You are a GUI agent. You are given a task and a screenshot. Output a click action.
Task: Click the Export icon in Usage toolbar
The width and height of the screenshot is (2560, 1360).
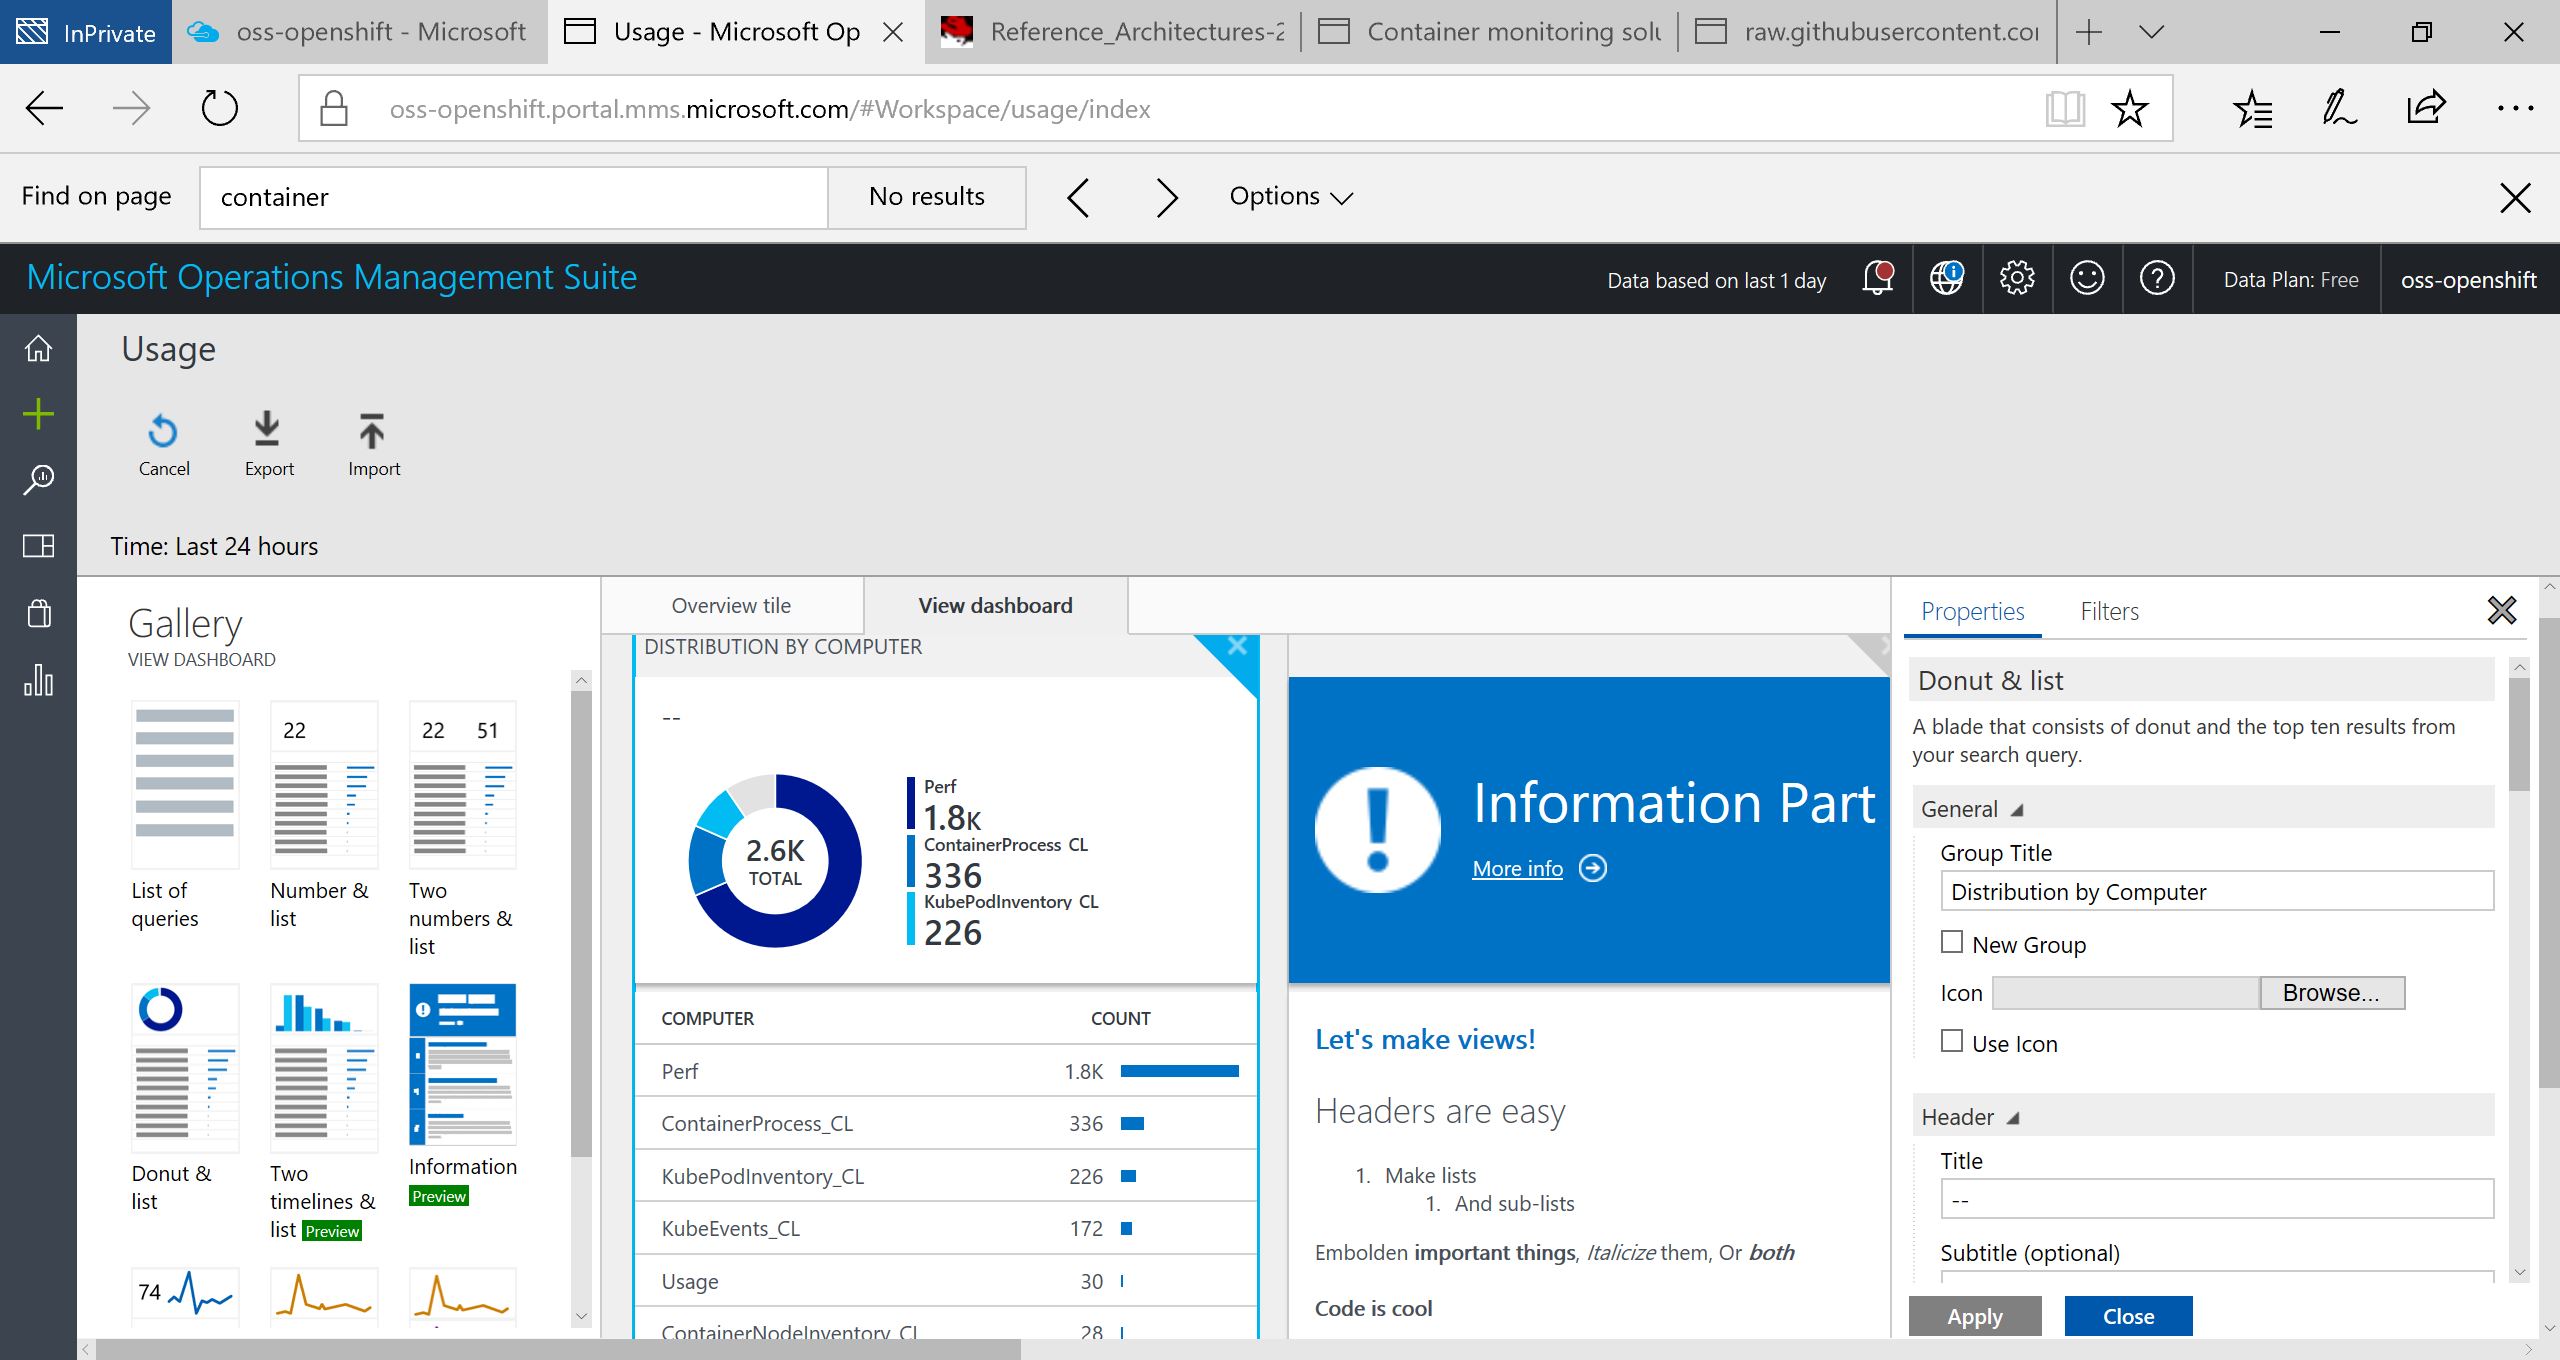[267, 430]
